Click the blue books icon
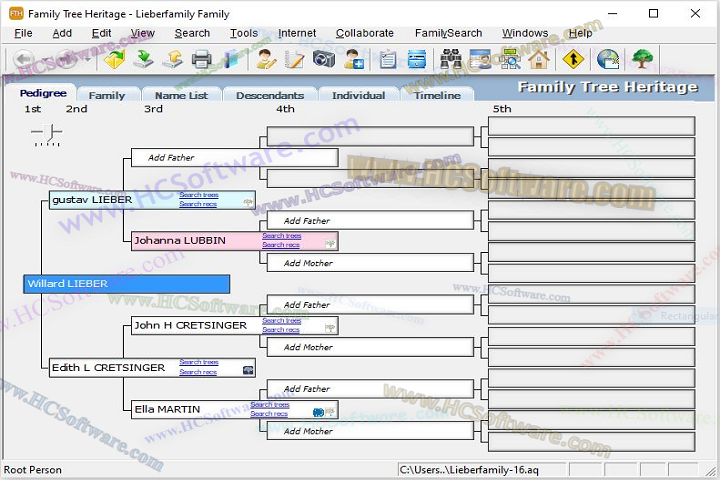 (231, 59)
